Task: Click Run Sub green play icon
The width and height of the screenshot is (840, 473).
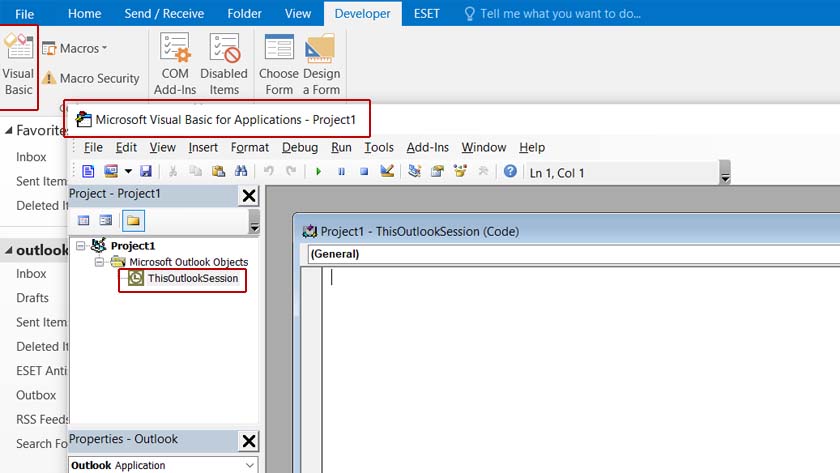Action: pyautogui.click(x=318, y=171)
